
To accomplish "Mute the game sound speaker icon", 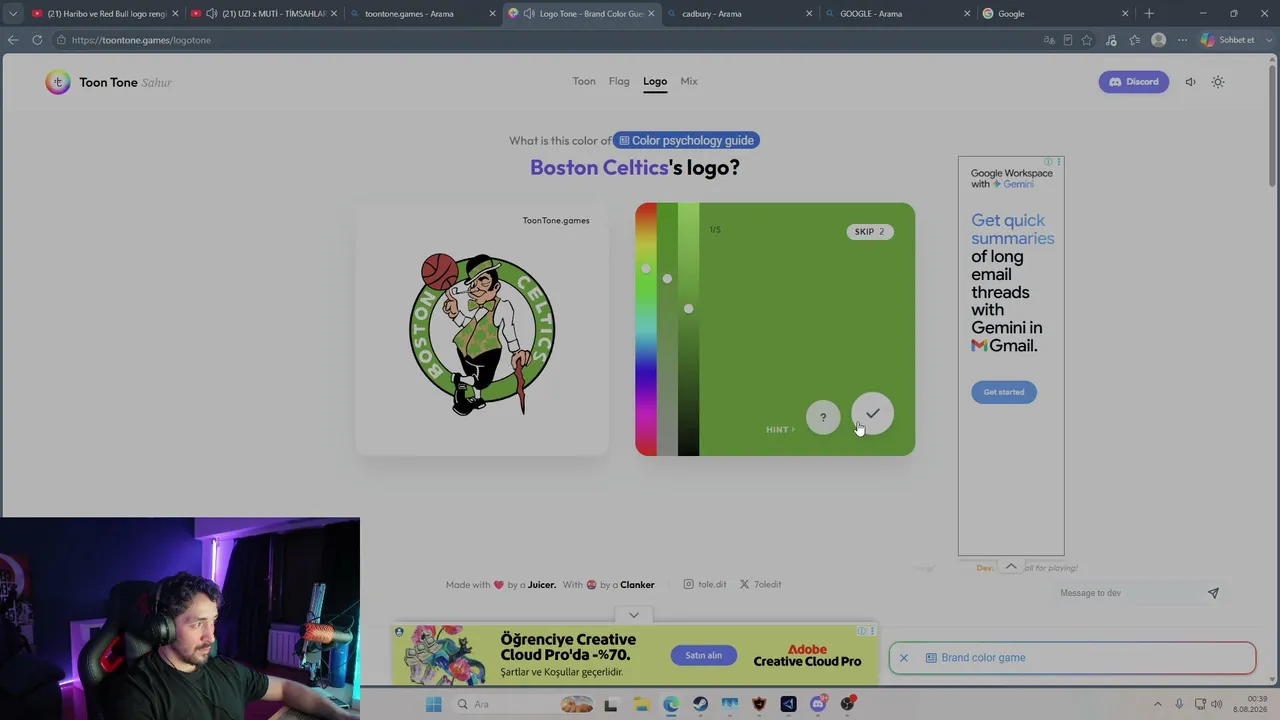I will (x=1190, y=82).
